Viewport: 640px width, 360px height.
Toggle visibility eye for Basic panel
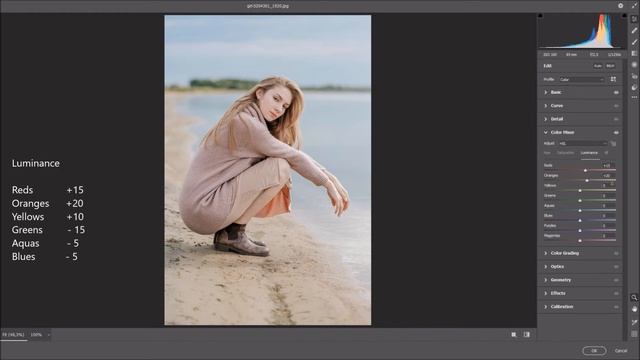pos(616,93)
